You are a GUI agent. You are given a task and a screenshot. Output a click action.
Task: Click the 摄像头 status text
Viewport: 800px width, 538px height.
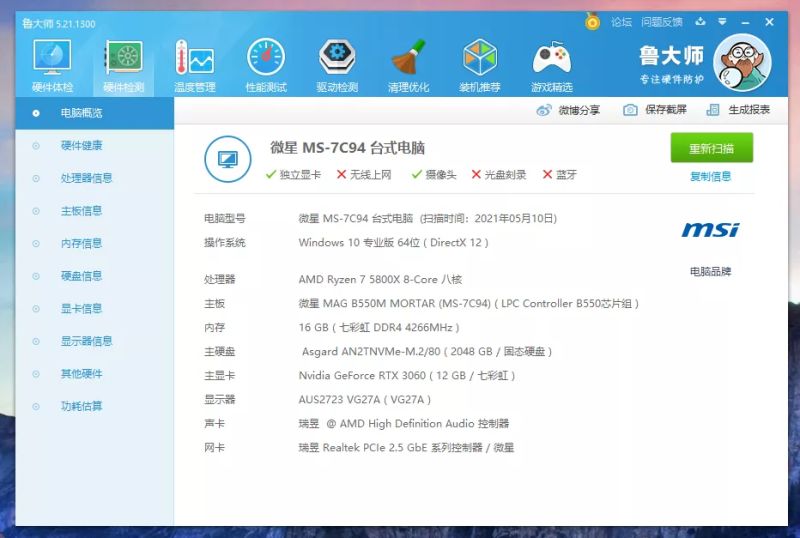pyautogui.click(x=441, y=175)
